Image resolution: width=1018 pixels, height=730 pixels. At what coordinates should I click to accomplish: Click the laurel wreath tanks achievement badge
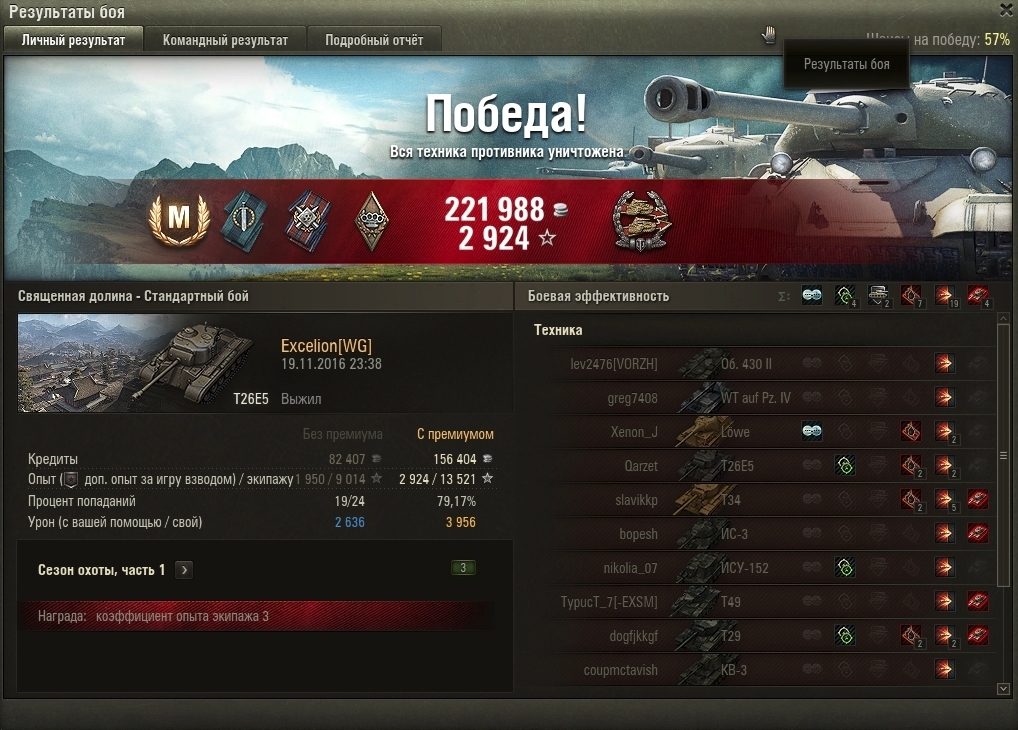coord(641,220)
